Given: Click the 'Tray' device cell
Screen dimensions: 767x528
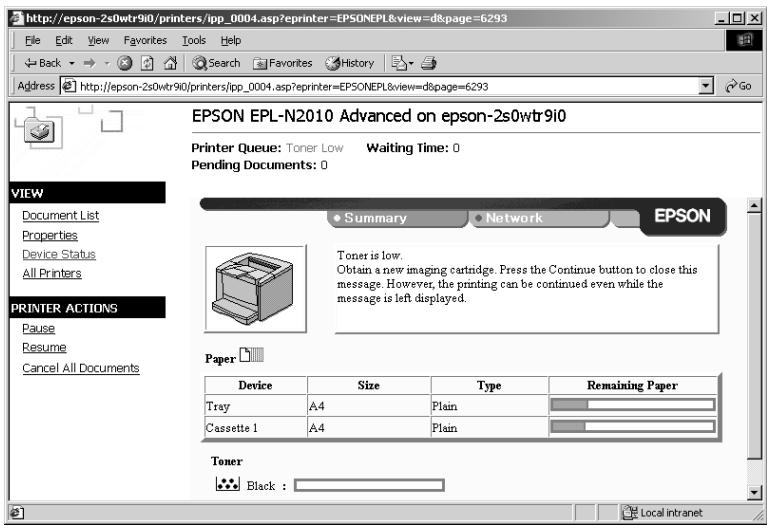Looking at the screenshot, I should (255, 406).
